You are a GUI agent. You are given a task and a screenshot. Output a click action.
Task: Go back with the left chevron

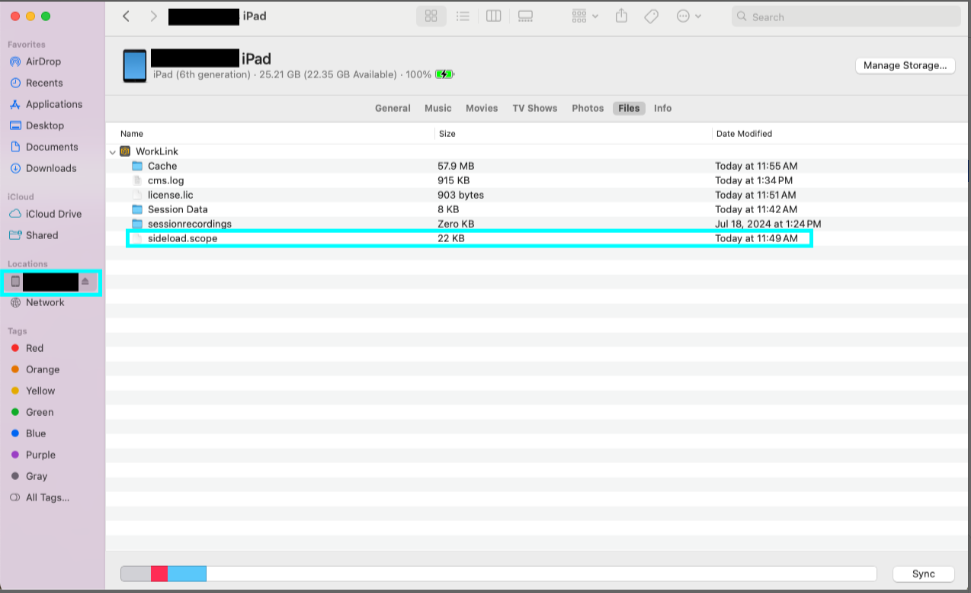click(x=126, y=16)
